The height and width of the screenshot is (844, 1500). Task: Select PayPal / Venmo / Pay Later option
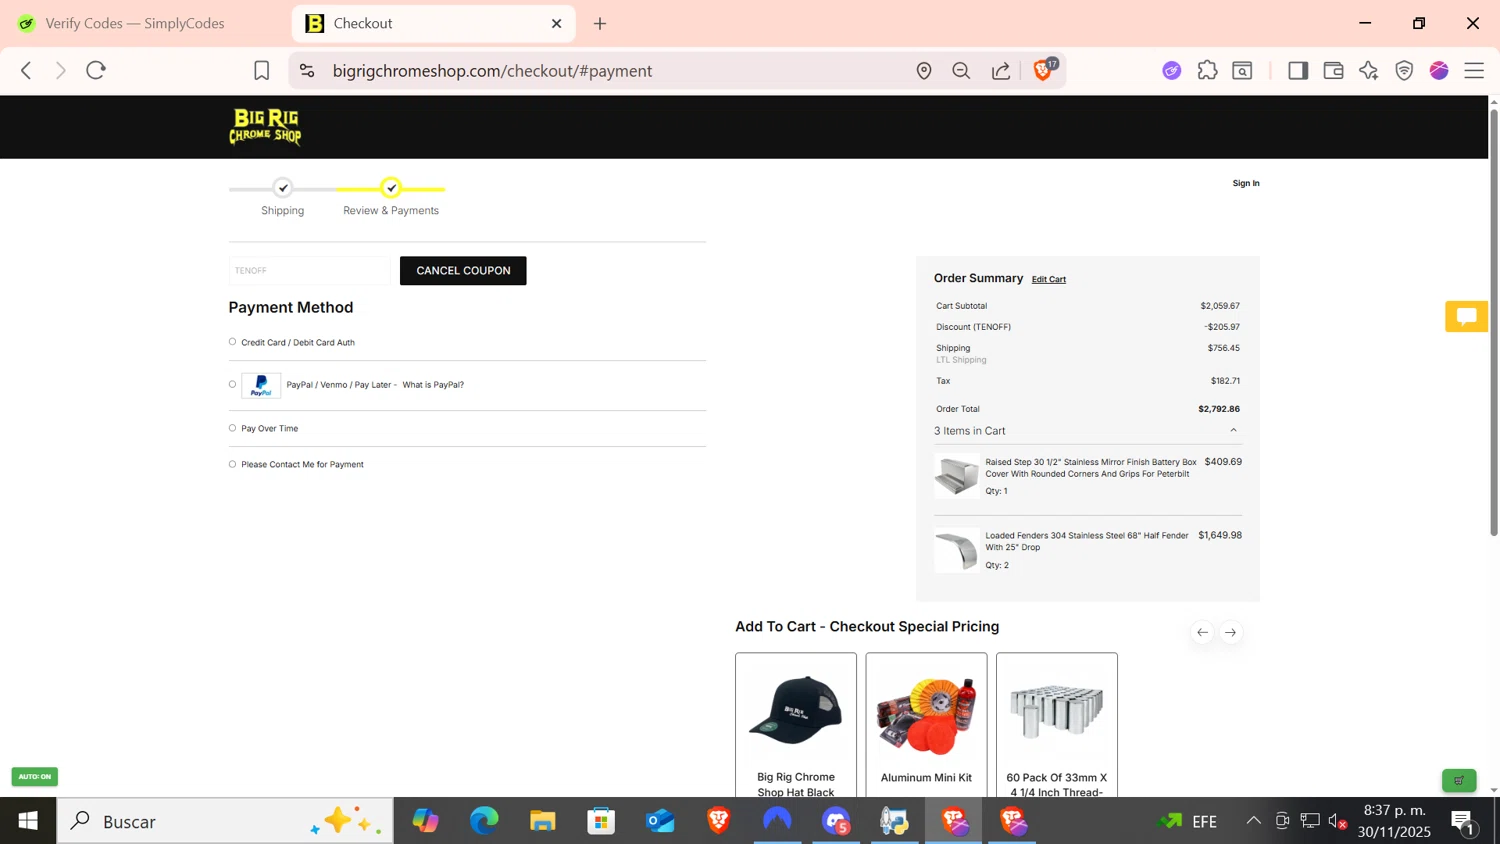coord(232,384)
